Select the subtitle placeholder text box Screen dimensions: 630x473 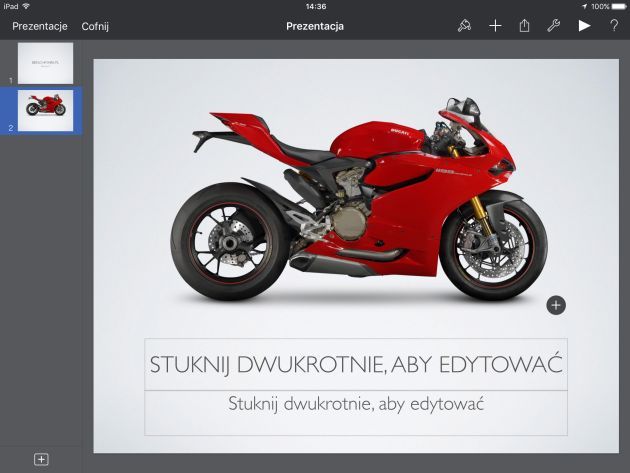coord(356,413)
